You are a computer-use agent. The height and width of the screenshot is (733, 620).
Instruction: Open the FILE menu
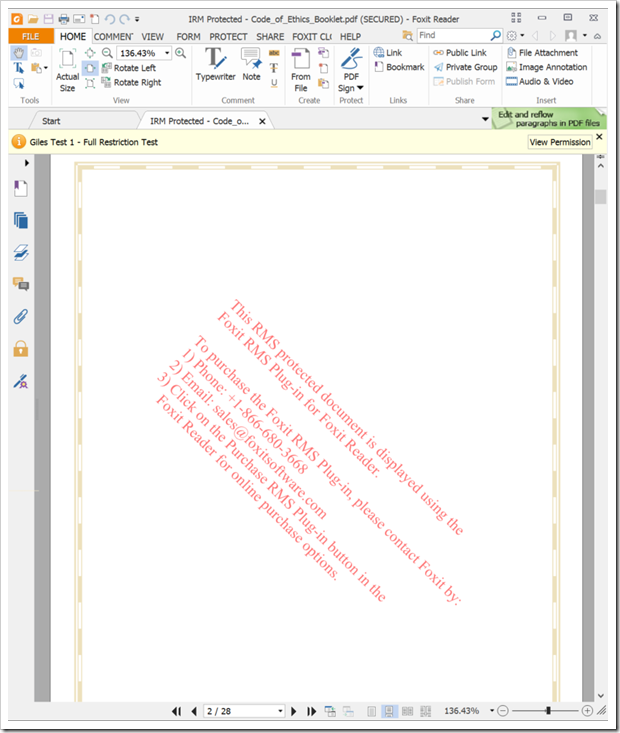point(30,37)
